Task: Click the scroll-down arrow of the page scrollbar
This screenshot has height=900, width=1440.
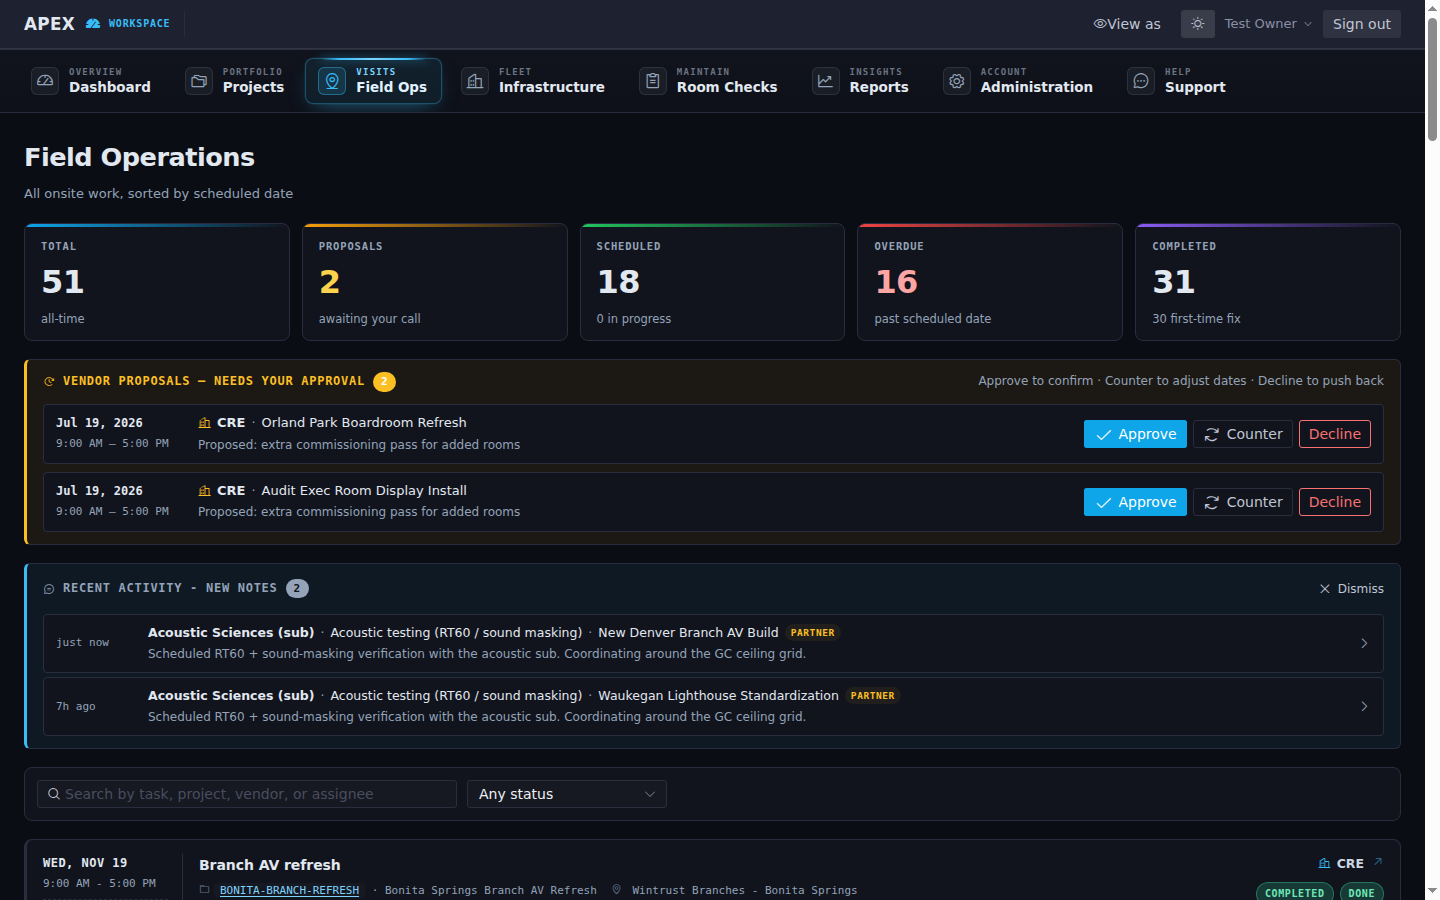Action: (x=1432, y=890)
